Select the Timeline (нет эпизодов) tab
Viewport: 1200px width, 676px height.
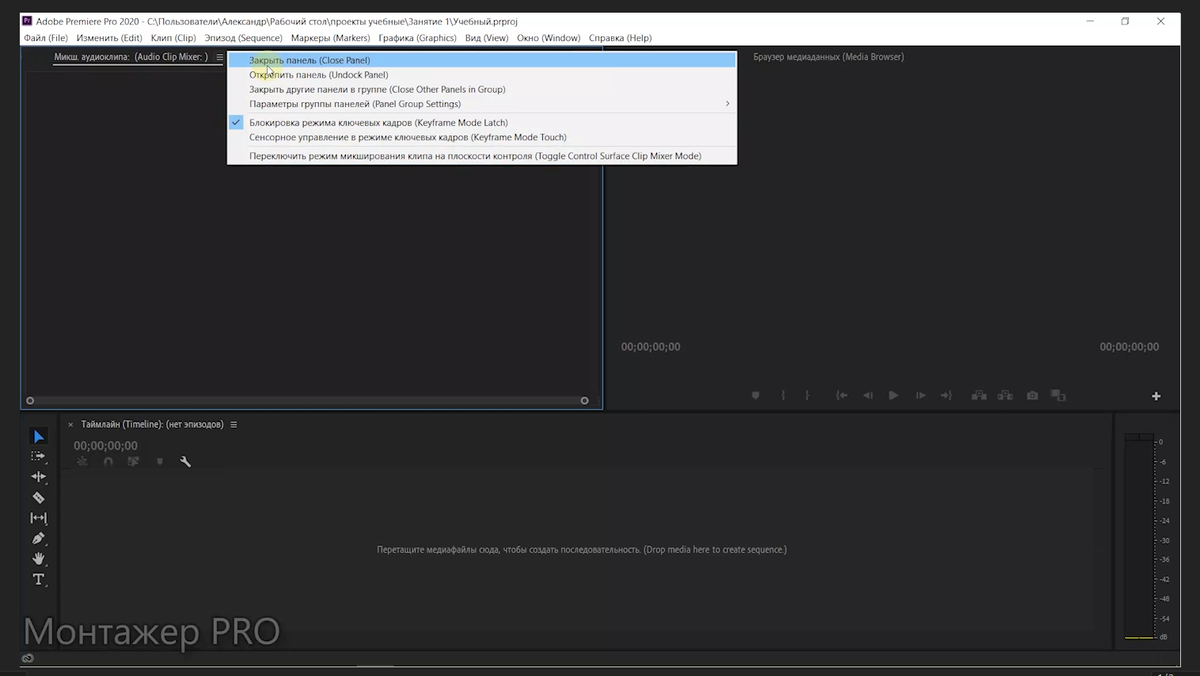(x=152, y=425)
